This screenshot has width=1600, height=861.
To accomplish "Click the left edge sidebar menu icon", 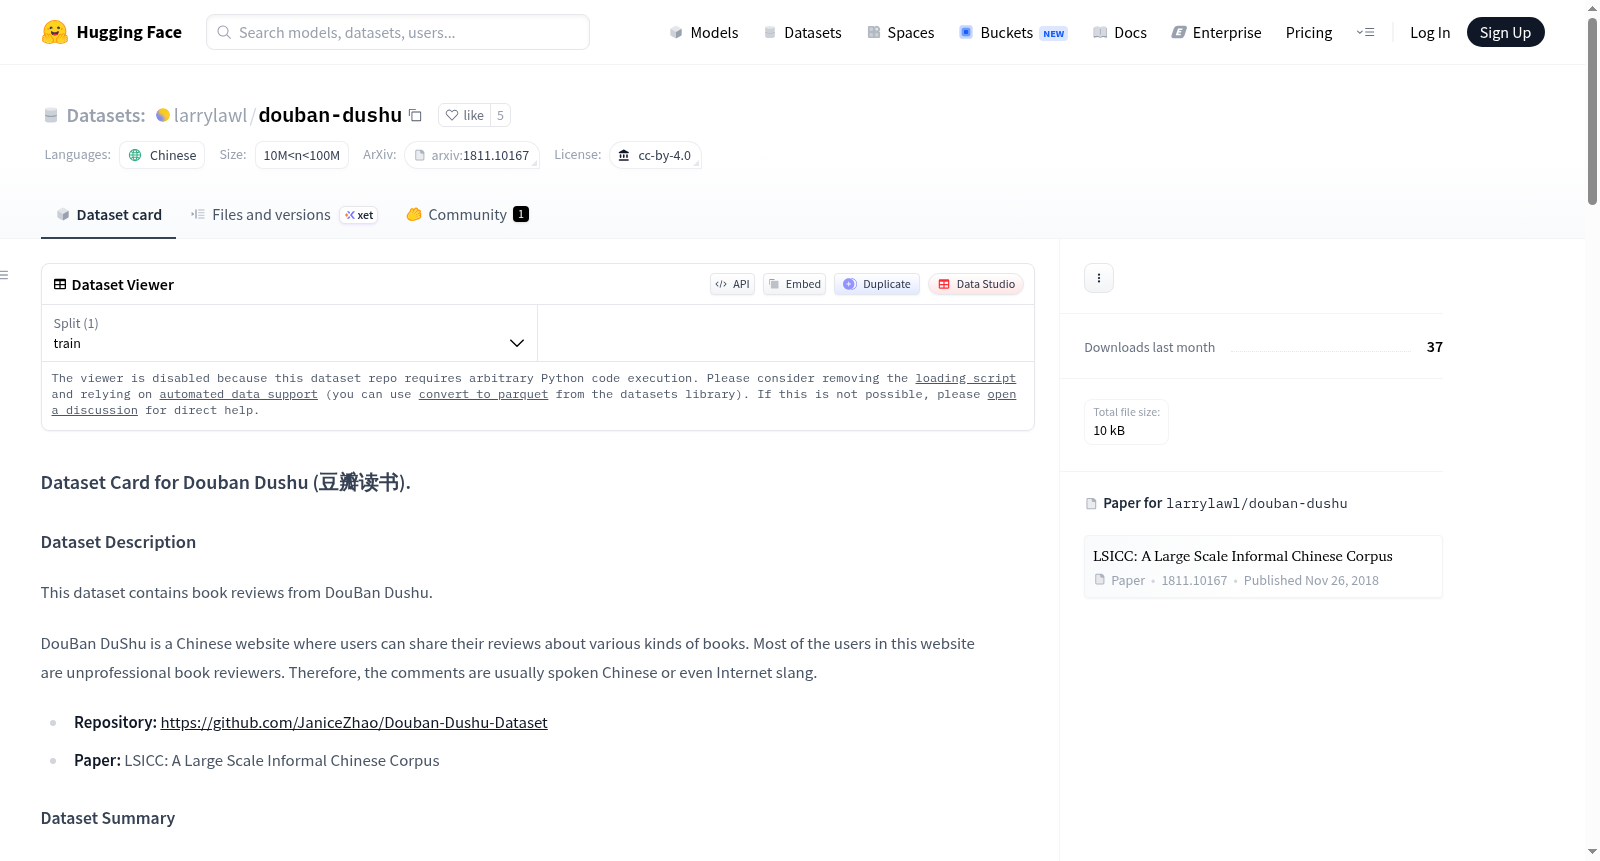I will click(x=5, y=275).
